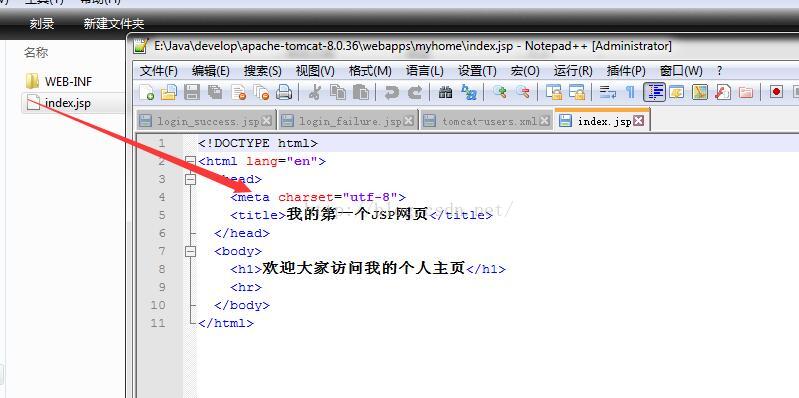Screen dimensions: 799x398
Task: Open the 搜索(S) menu
Action: tap(262, 71)
